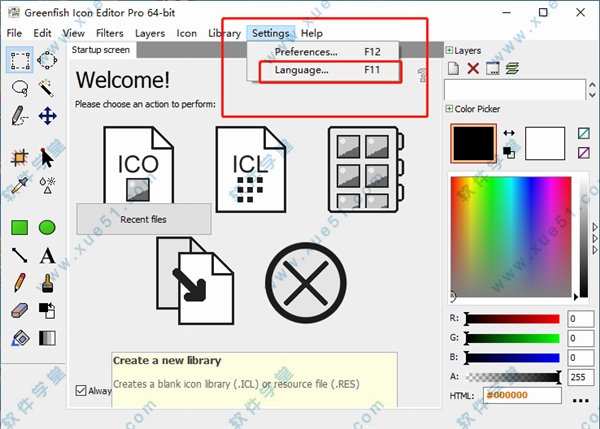Click the delete layer red X icon

[473, 69]
